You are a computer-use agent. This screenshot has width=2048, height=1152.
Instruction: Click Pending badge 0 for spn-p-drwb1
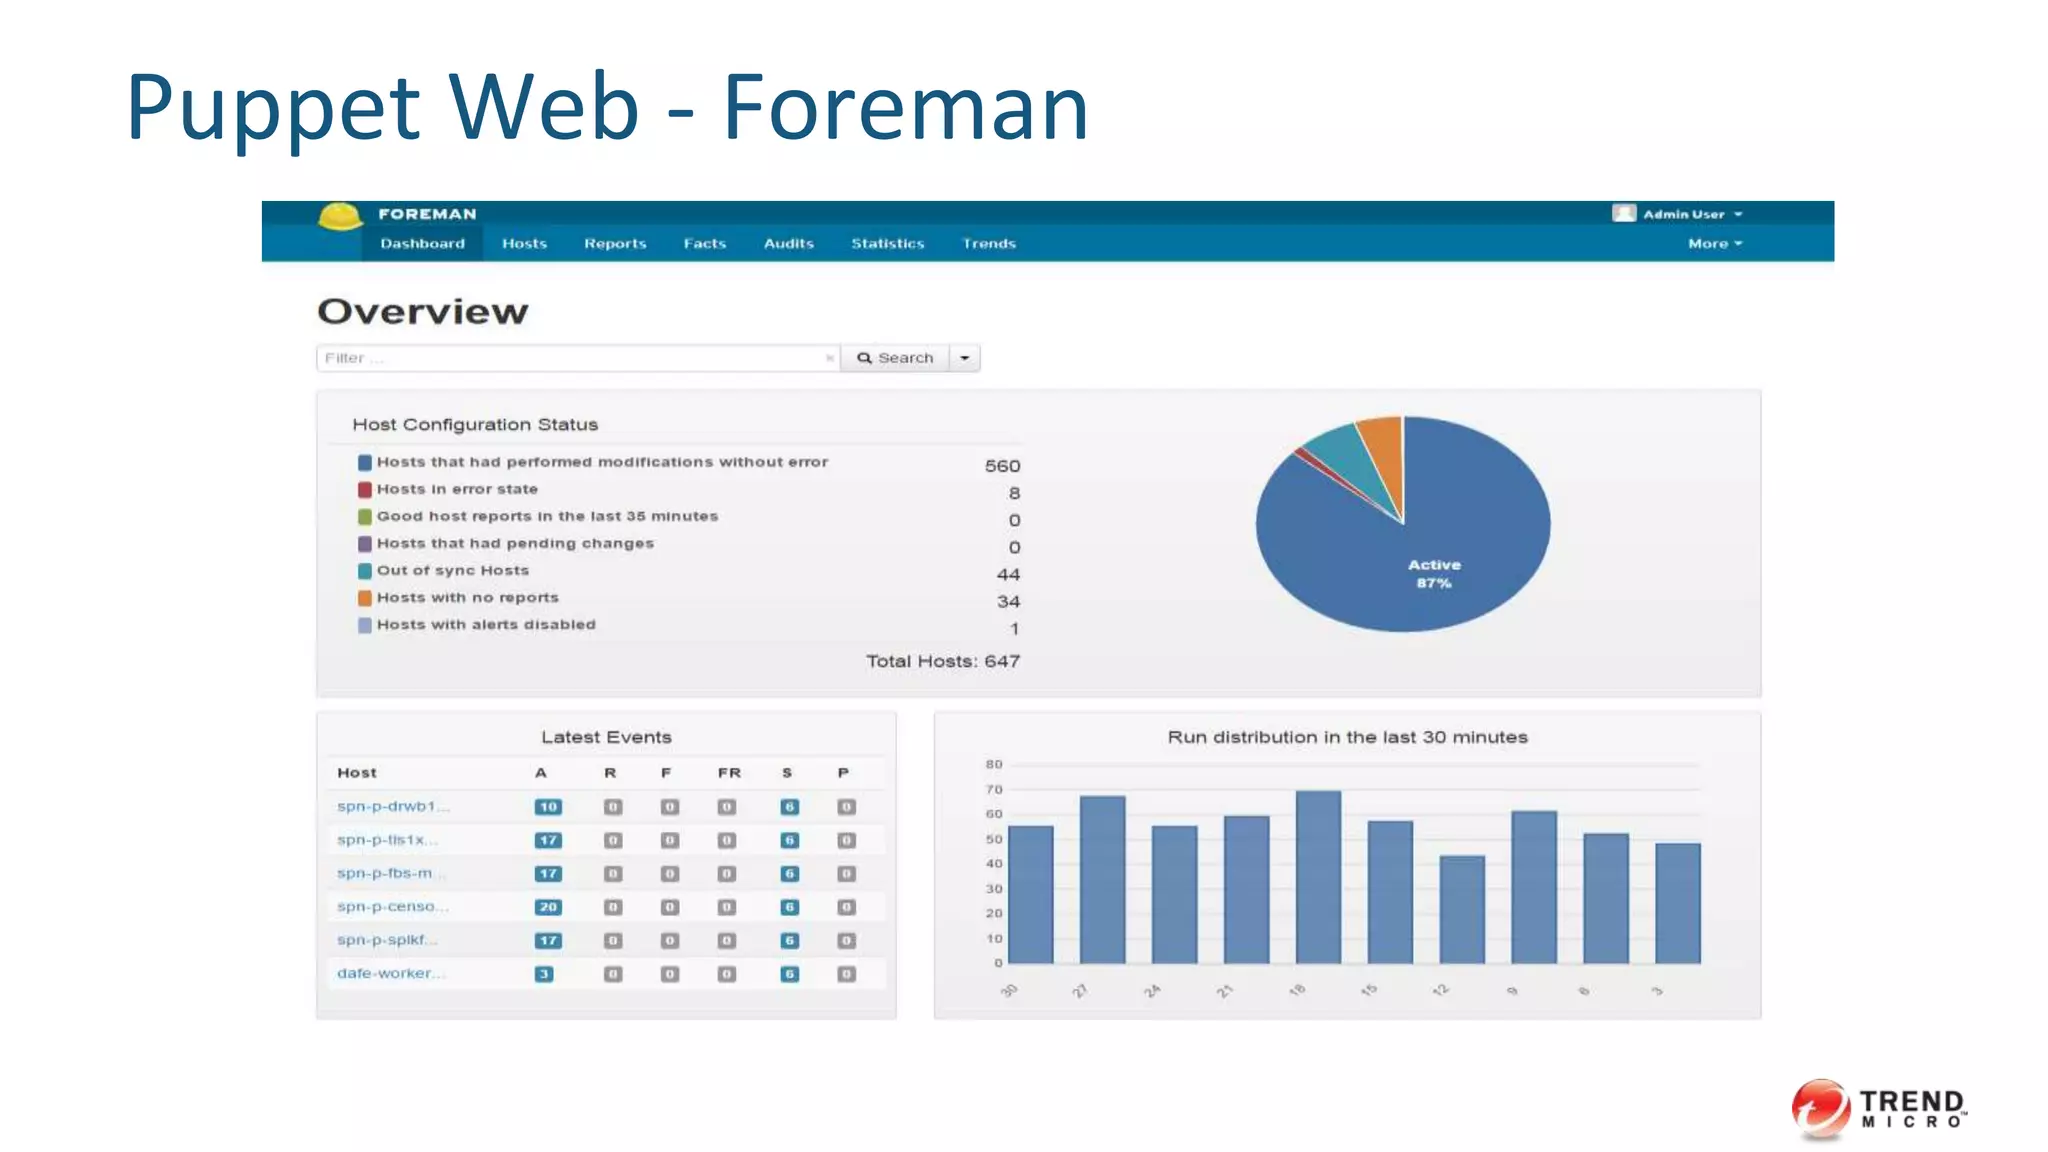click(x=846, y=807)
